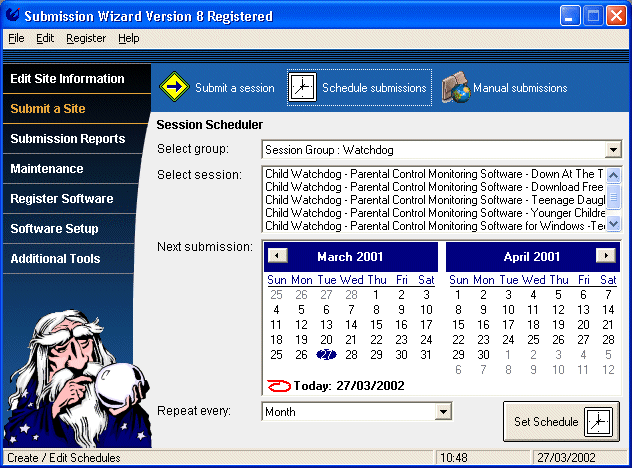The width and height of the screenshot is (632, 468).
Task: Click the April 2001 calendar header
Action: [532, 257]
